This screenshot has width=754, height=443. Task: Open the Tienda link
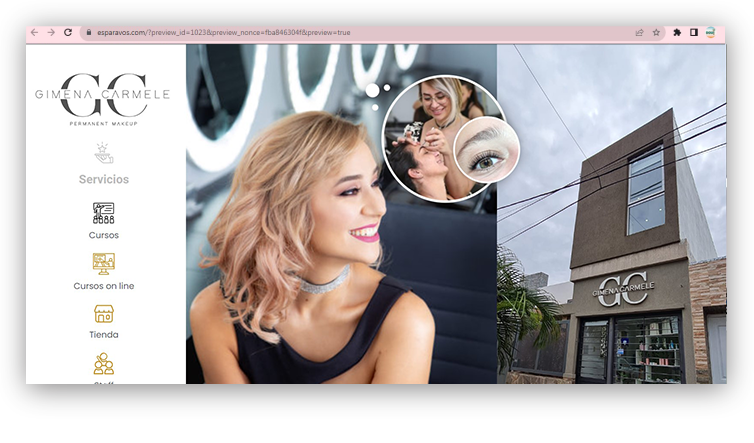[x=104, y=335]
